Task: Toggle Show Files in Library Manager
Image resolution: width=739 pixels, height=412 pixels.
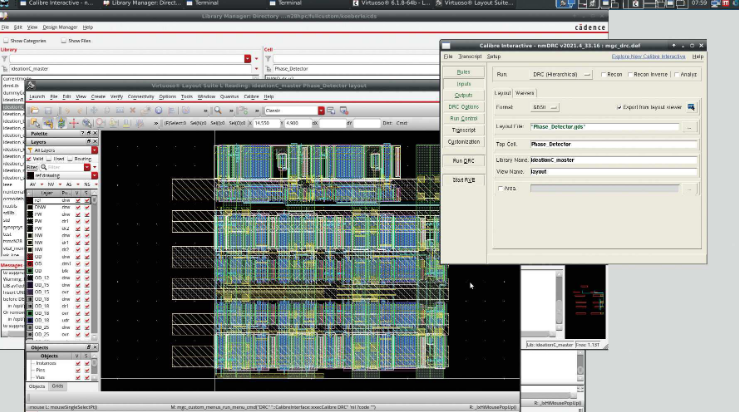Action: (64, 41)
